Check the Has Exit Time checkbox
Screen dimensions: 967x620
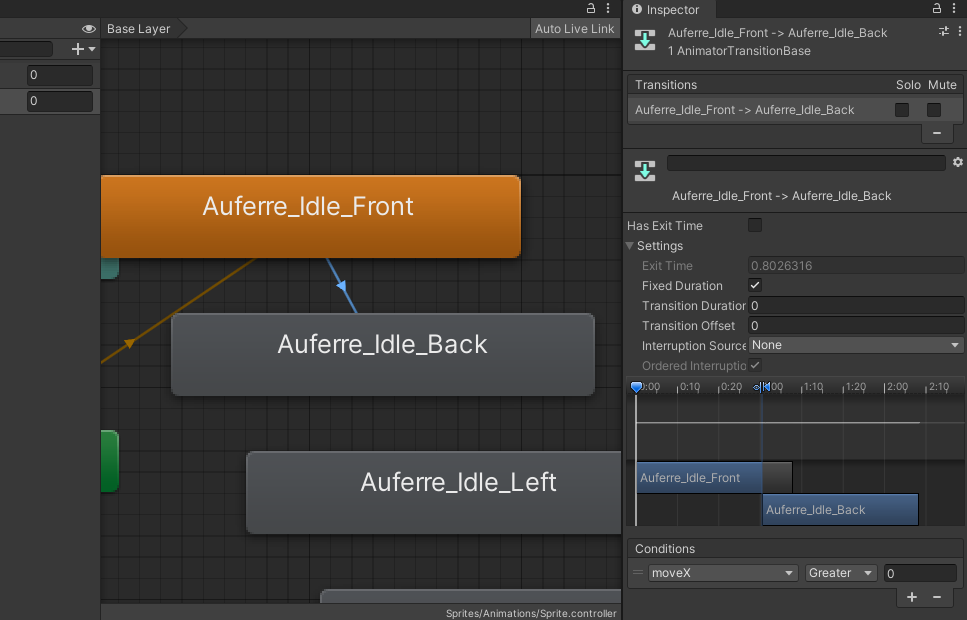pos(755,225)
